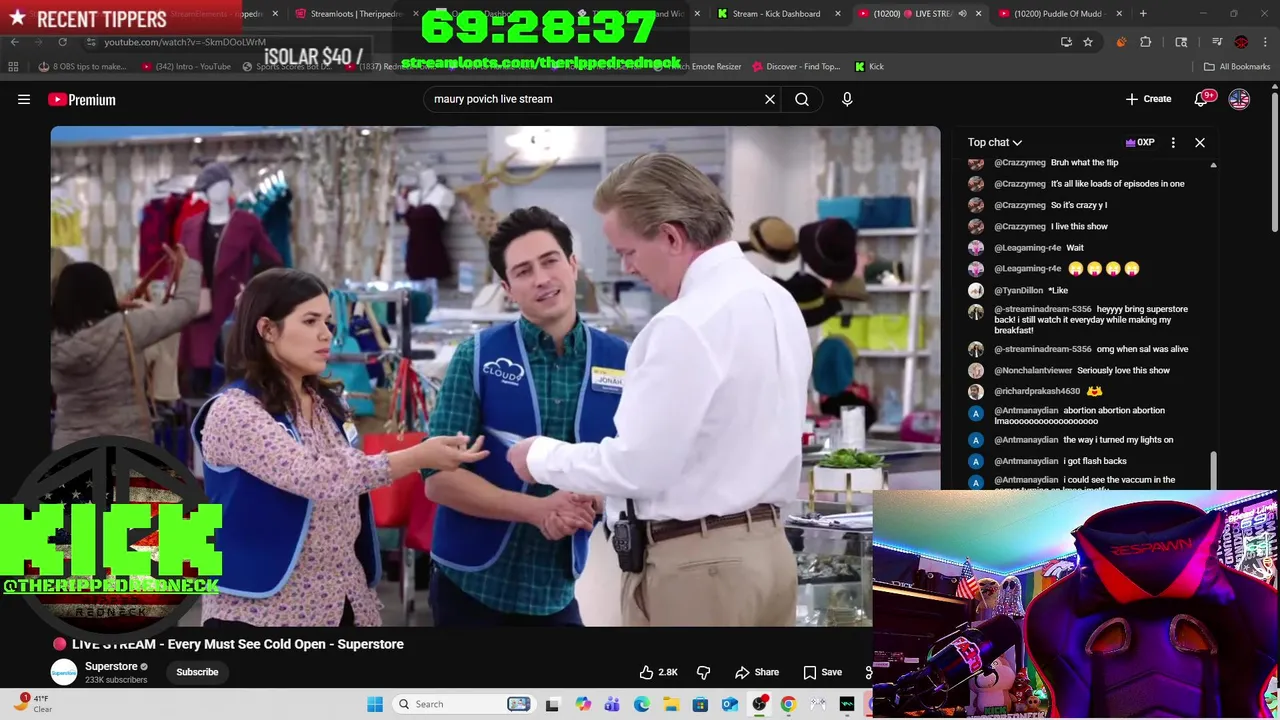This screenshot has width=1280, height=720.
Task: Click username @richardprakash4630 in chat
Action: pos(1037,391)
